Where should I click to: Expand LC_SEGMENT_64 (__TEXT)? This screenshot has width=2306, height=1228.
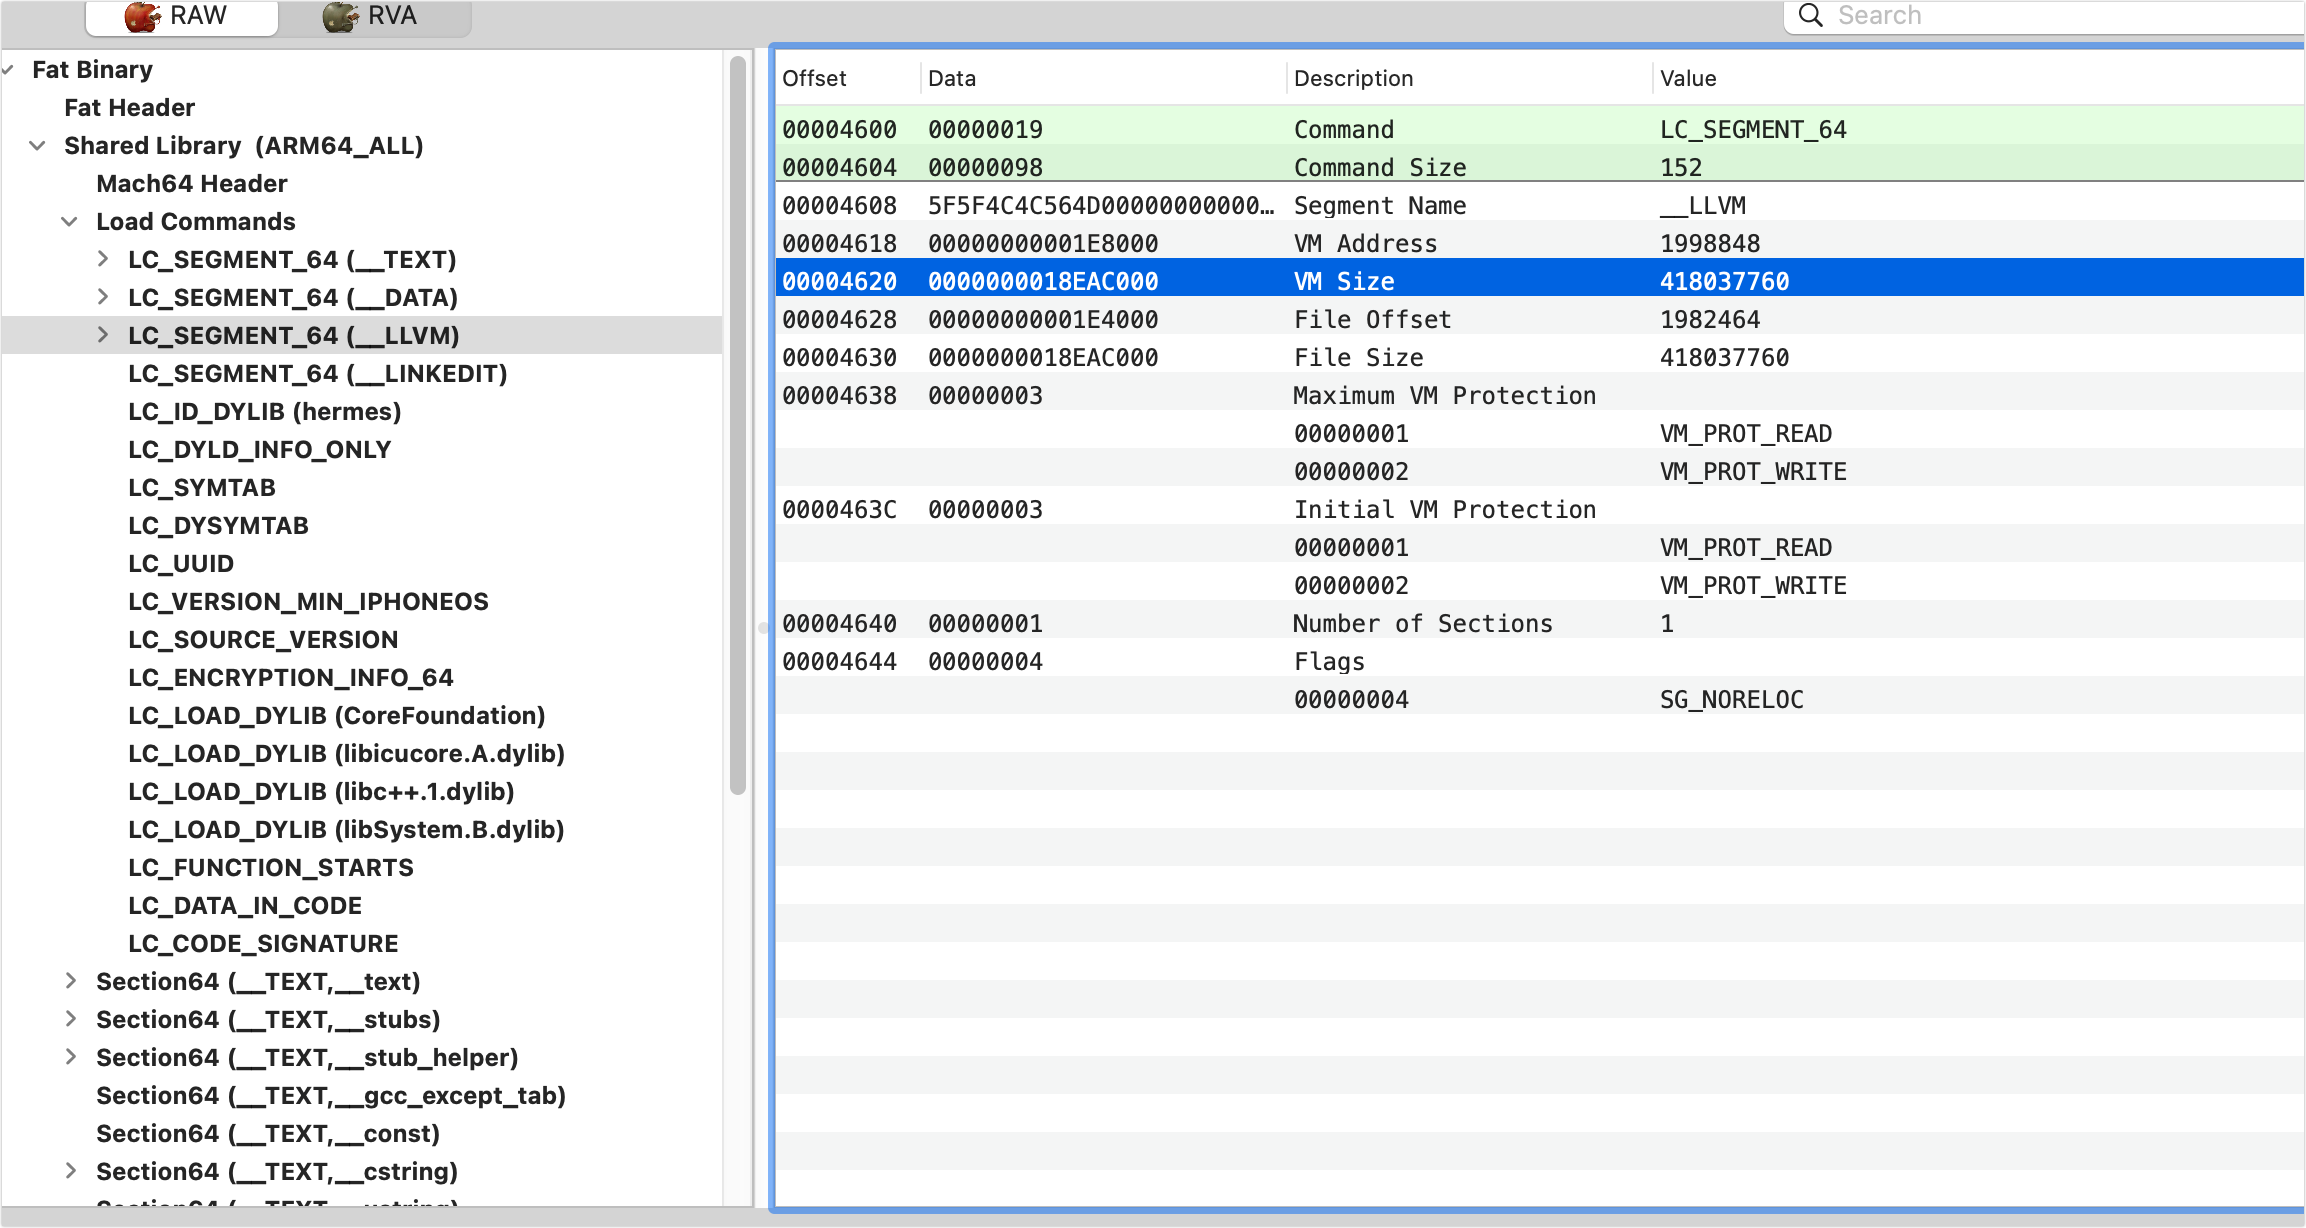coord(102,259)
